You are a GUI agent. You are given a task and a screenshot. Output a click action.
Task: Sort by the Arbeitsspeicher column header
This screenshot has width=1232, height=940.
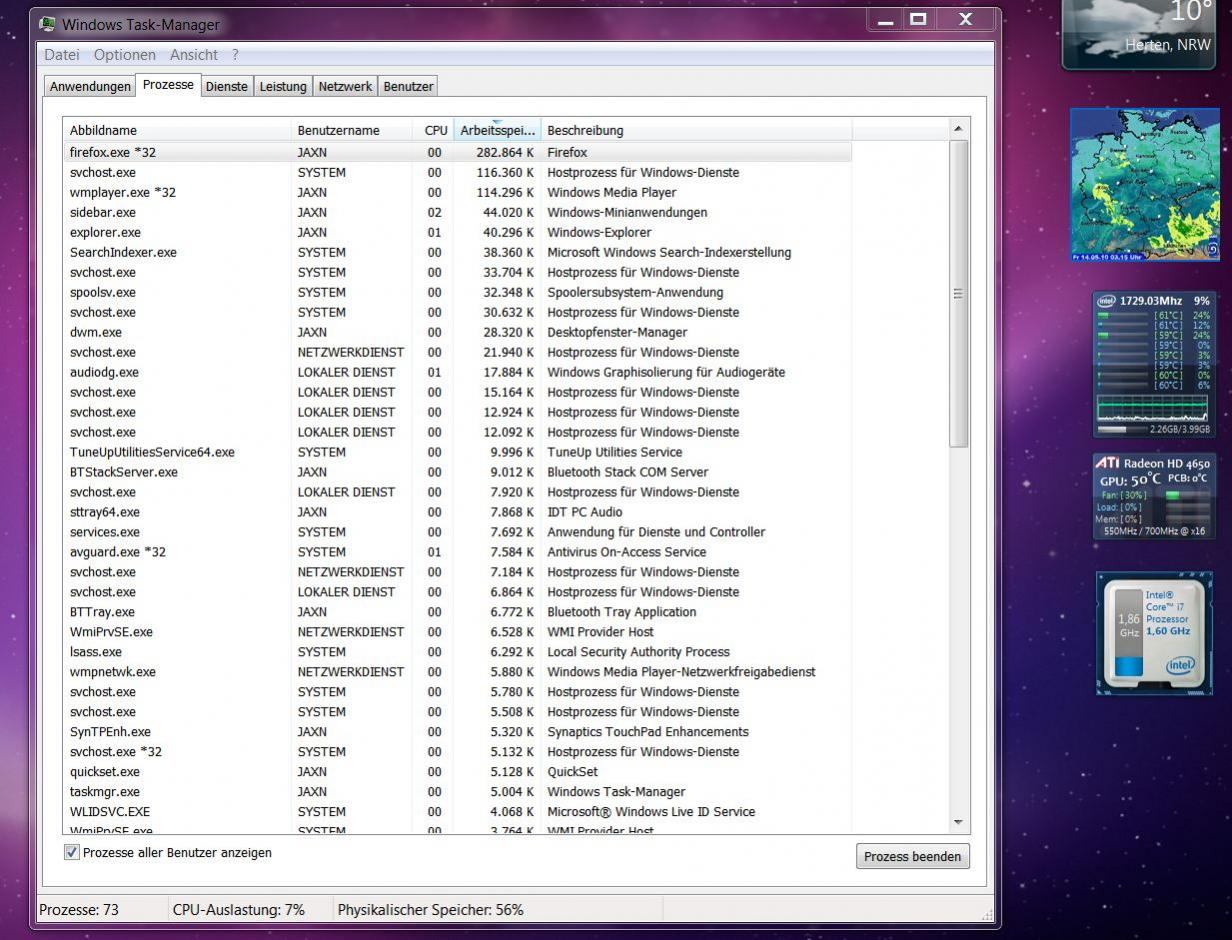(x=497, y=130)
